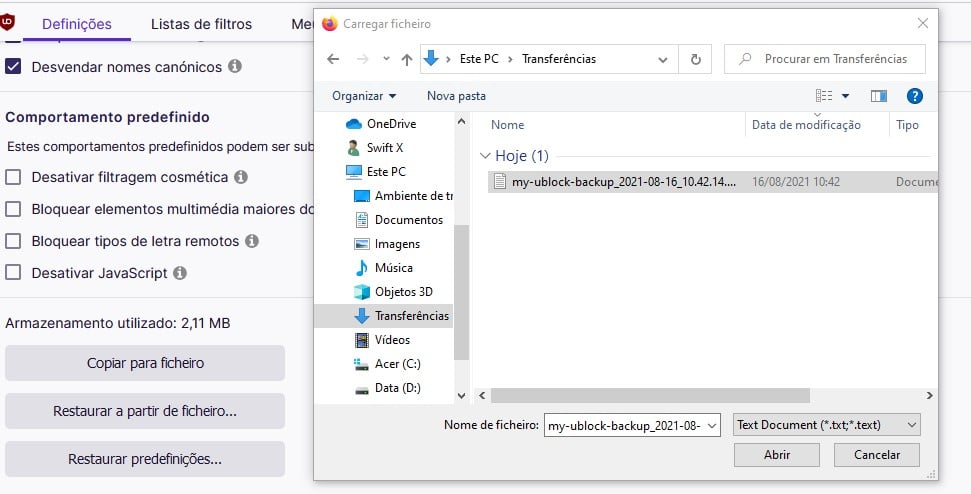This screenshot has width=971, height=494.
Task: Show info for Bloquear tipos de letra remotos
Action: point(251,241)
